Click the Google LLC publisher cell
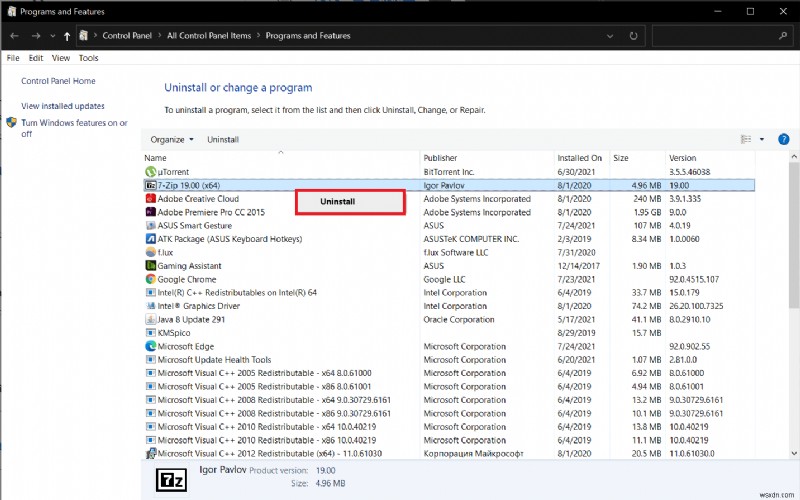This screenshot has height=500, width=800. coord(444,279)
